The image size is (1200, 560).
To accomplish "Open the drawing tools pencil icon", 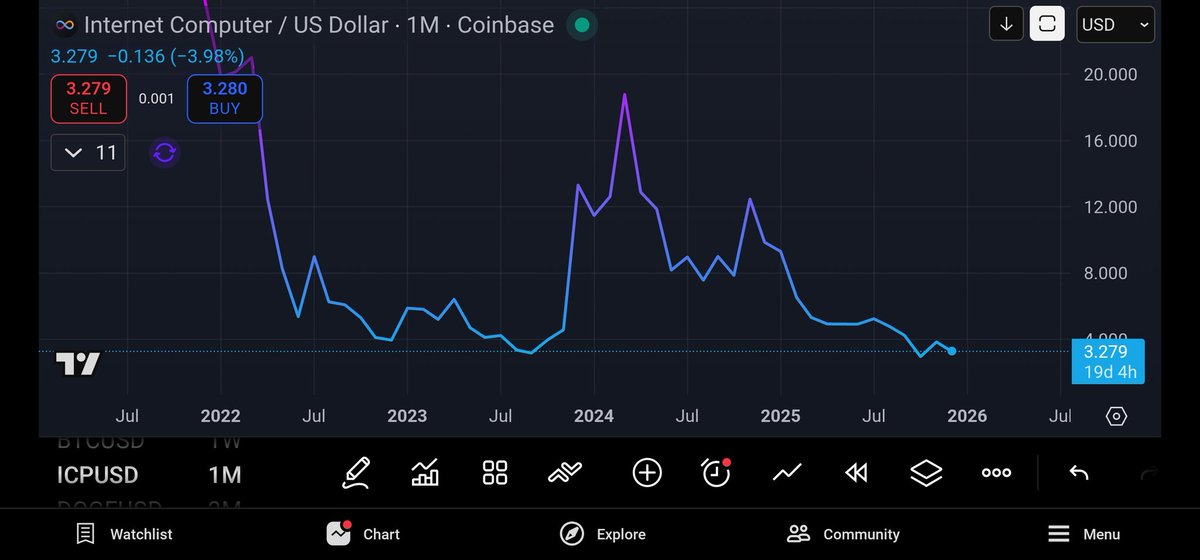I will tap(356, 472).
